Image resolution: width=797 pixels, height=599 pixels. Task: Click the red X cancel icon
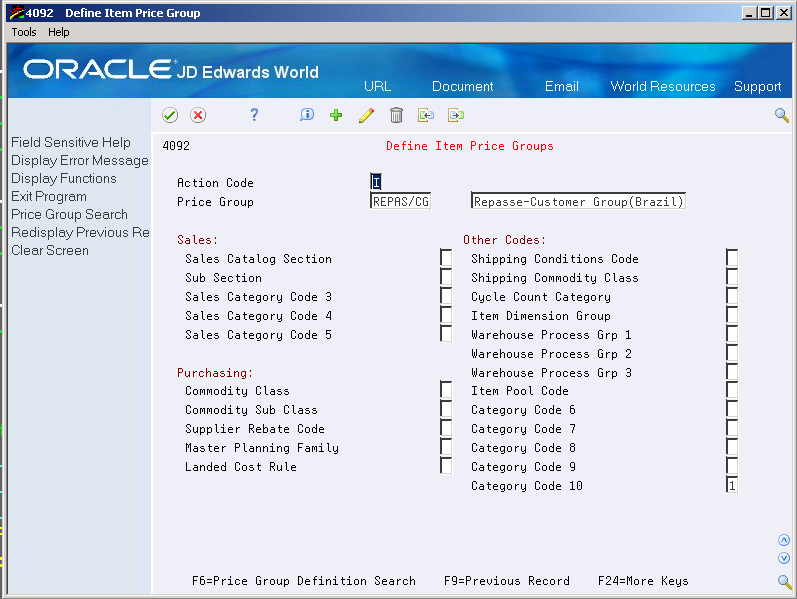(198, 115)
